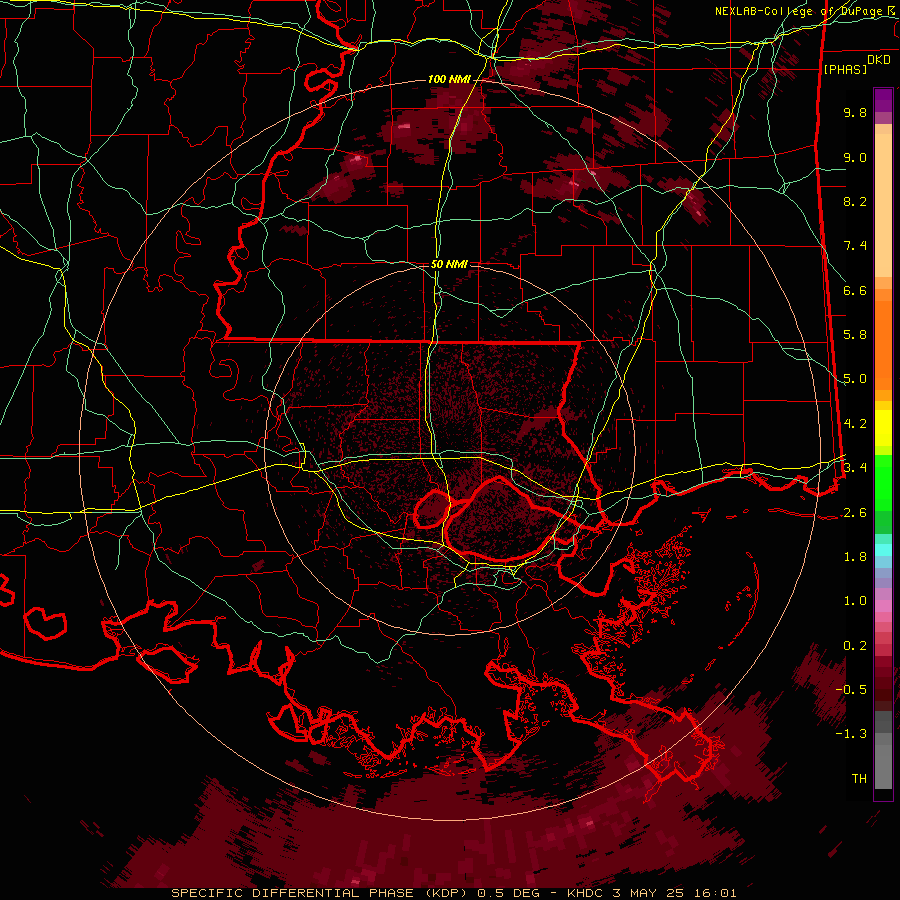This screenshot has width=900, height=900.
Task: Click the 100 NMI range ring label
Action: click(449, 79)
